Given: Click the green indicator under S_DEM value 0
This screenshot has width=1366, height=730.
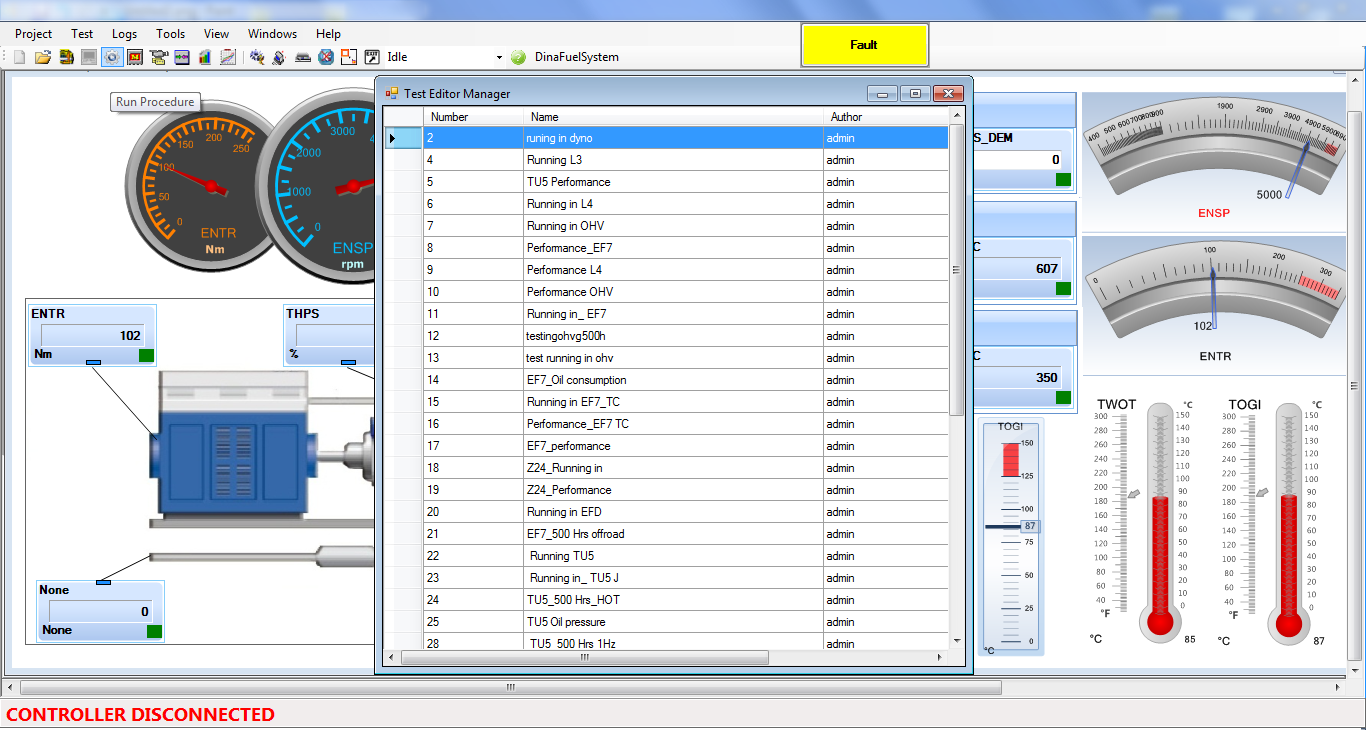Looking at the screenshot, I should coord(1063,180).
